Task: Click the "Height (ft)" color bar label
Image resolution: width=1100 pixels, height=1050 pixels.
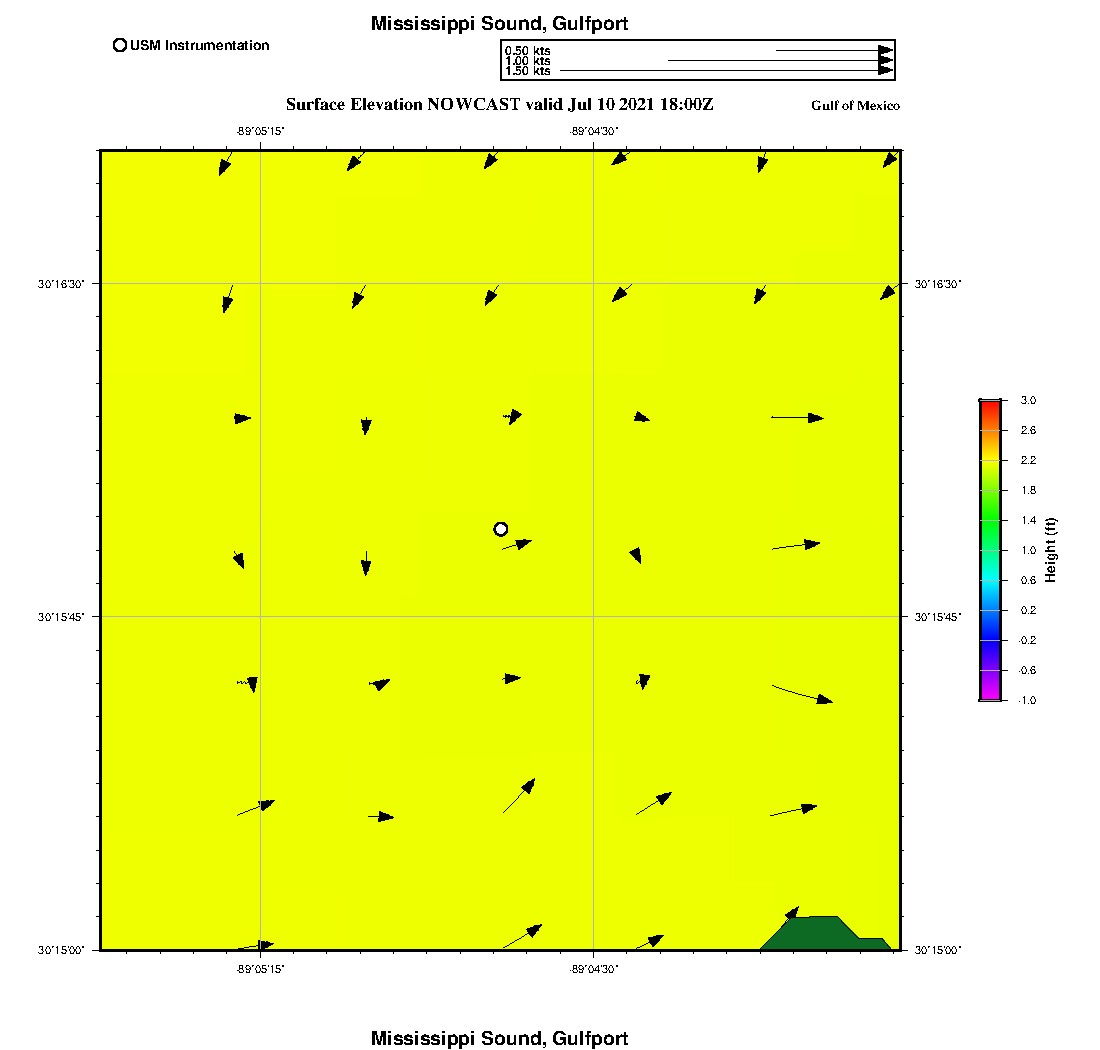Action: point(1051,550)
